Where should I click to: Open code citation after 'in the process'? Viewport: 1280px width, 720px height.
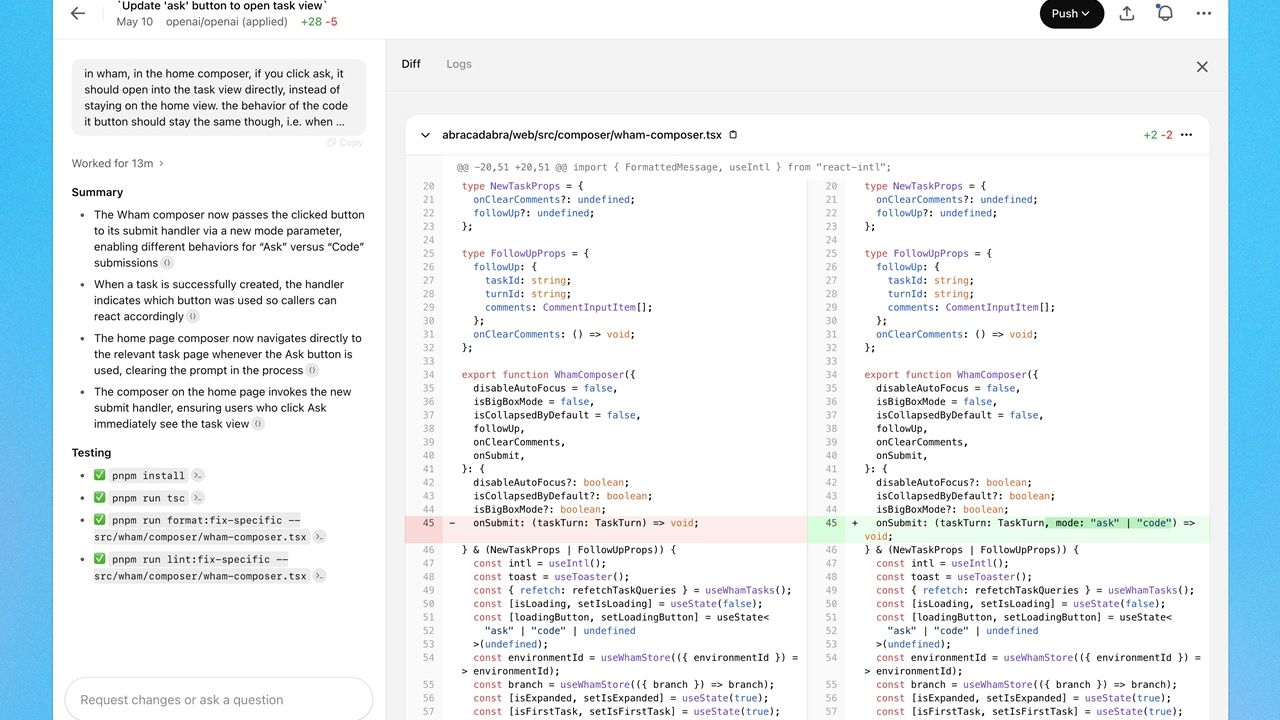pos(312,371)
